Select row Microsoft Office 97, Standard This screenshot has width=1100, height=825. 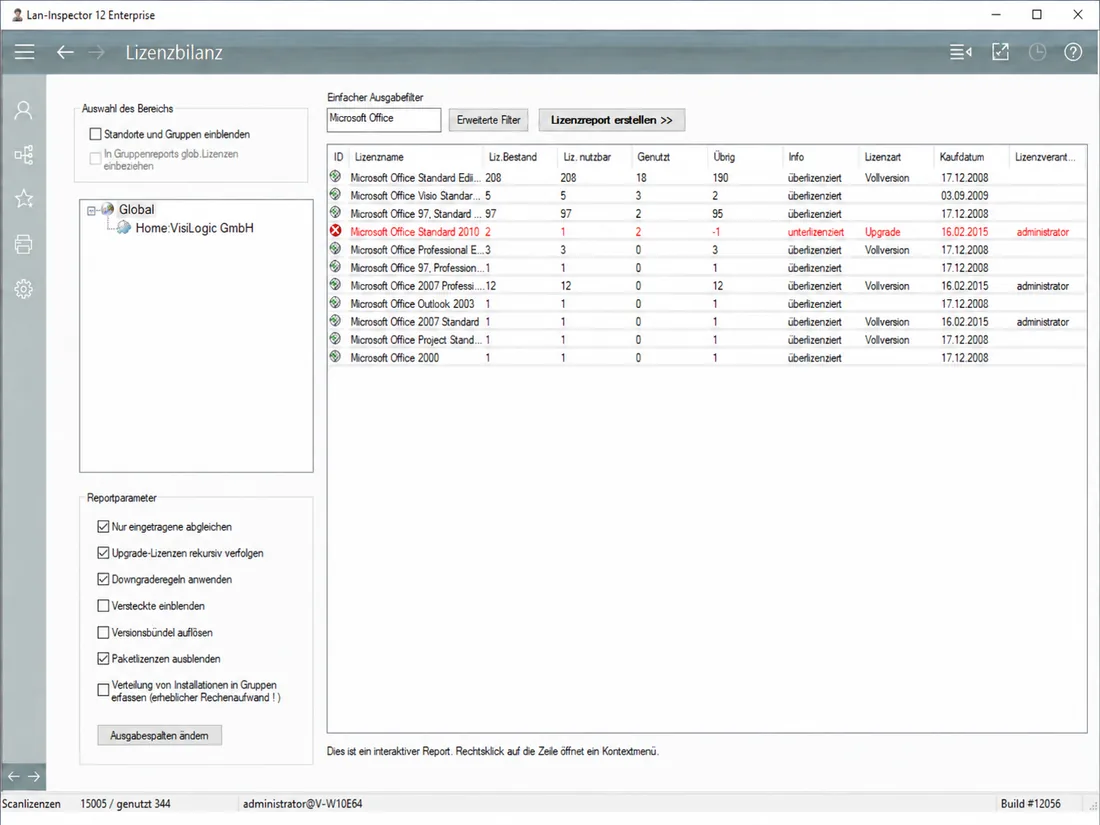coord(707,213)
